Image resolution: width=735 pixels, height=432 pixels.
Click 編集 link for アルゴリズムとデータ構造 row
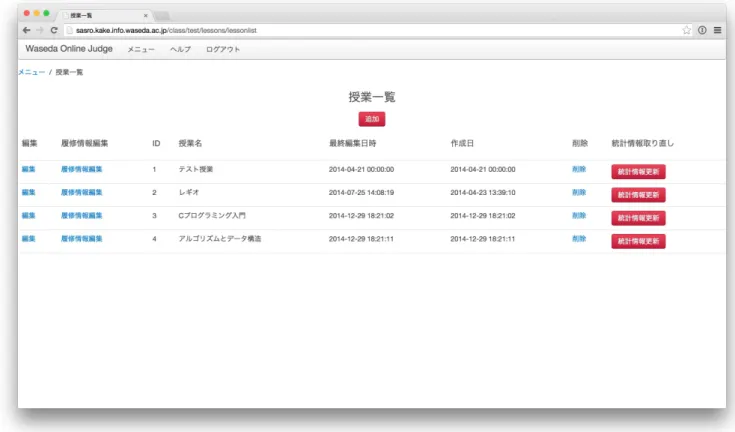pos(29,238)
